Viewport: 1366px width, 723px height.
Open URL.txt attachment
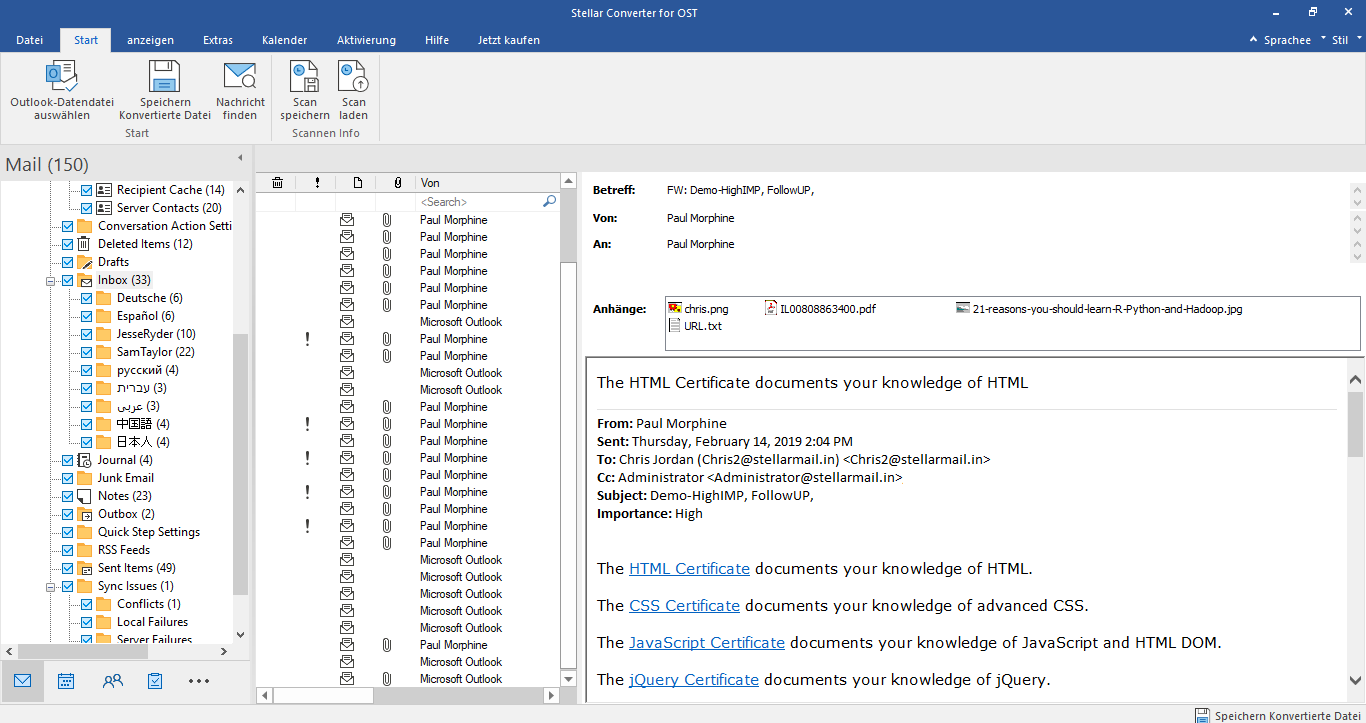pyautogui.click(x=695, y=326)
